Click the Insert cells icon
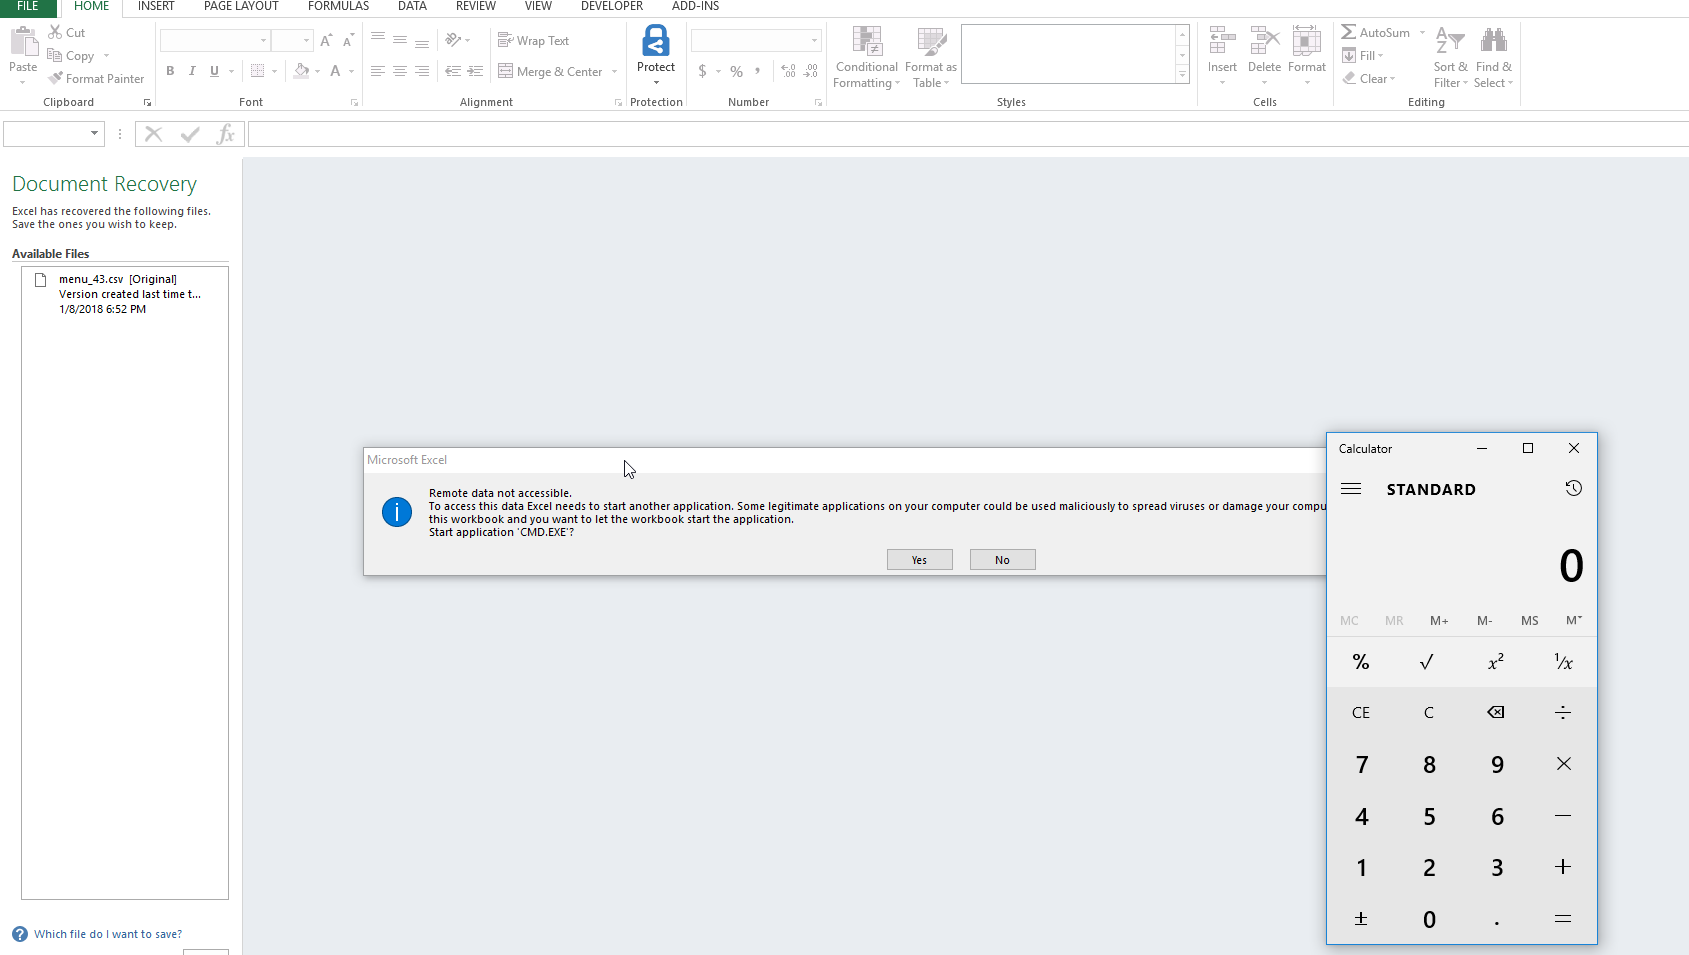The width and height of the screenshot is (1689, 955). click(1222, 41)
